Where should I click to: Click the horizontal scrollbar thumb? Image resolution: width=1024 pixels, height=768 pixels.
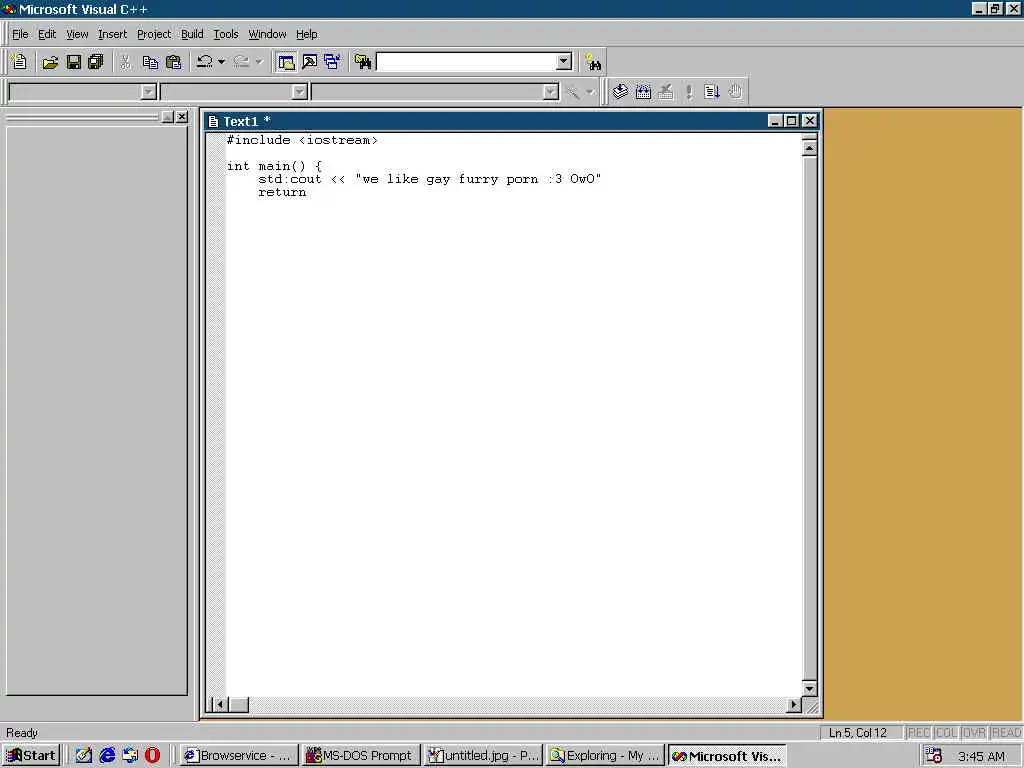point(239,705)
